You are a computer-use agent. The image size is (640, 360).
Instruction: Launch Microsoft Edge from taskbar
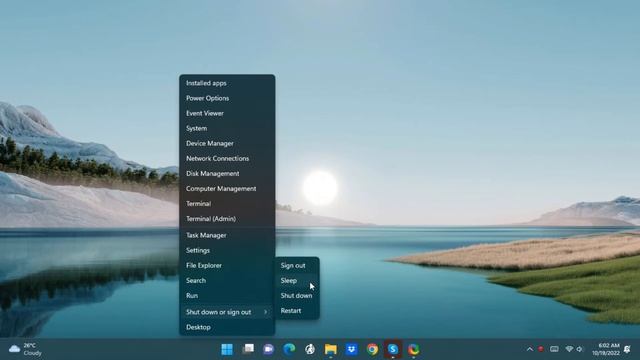click(x=289, y=349)
